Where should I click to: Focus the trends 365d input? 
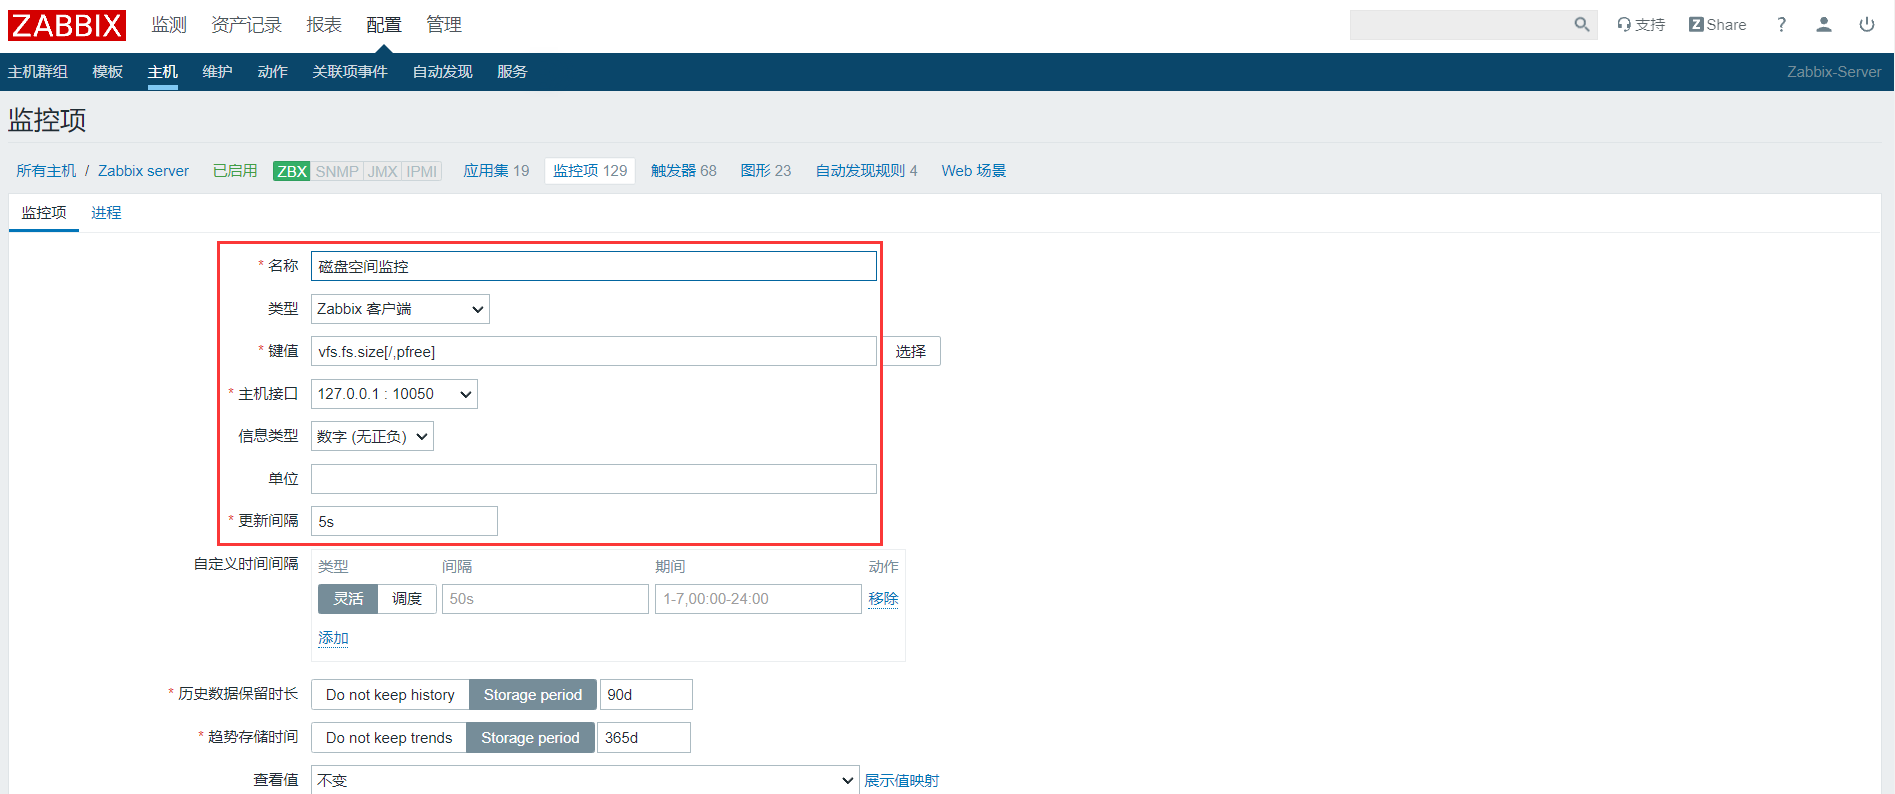(x=644, y=738)
